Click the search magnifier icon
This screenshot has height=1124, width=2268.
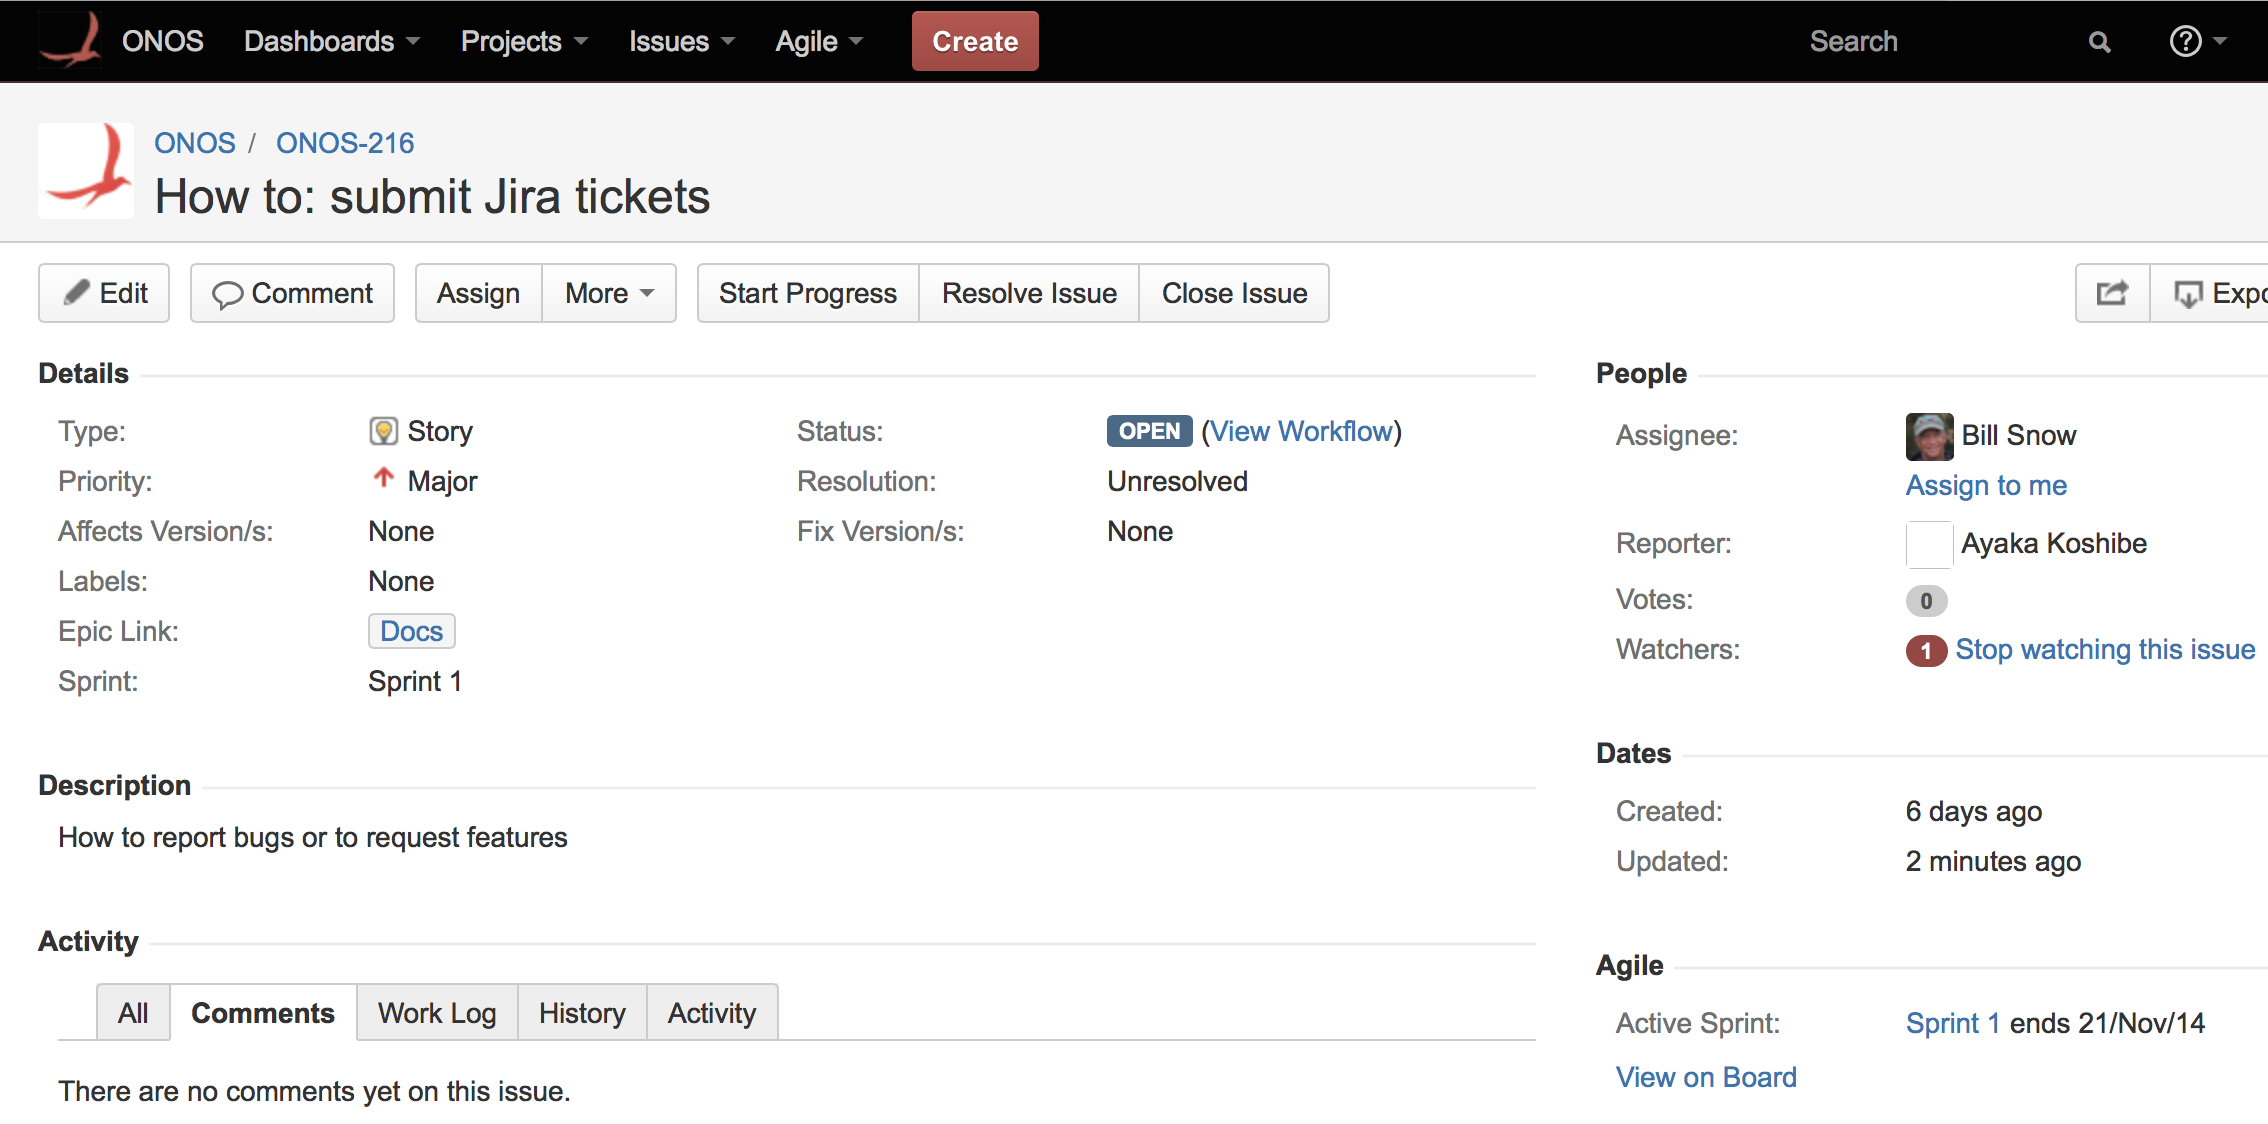tap(2099, 42)
